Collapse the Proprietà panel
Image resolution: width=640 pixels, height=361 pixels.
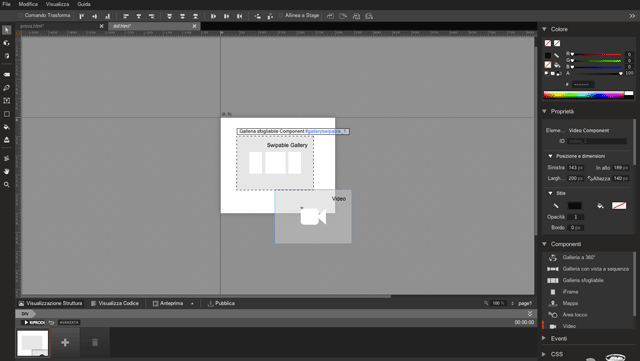544,111
